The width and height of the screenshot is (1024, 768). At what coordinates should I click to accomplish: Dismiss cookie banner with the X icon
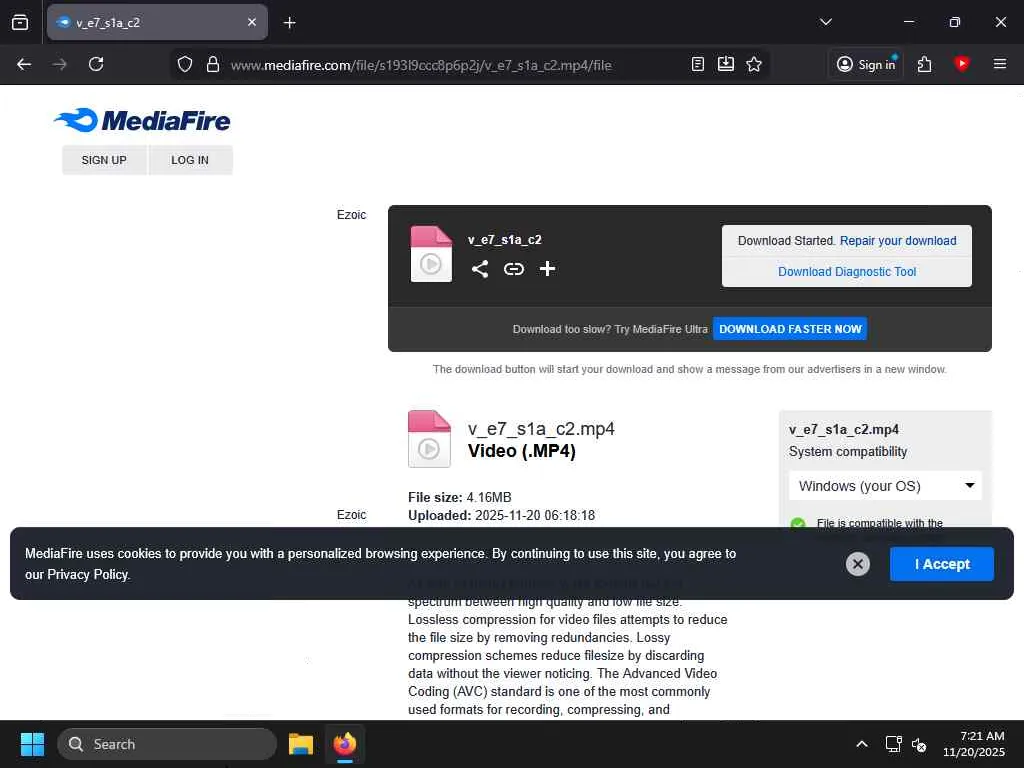(x=857, y=564)
